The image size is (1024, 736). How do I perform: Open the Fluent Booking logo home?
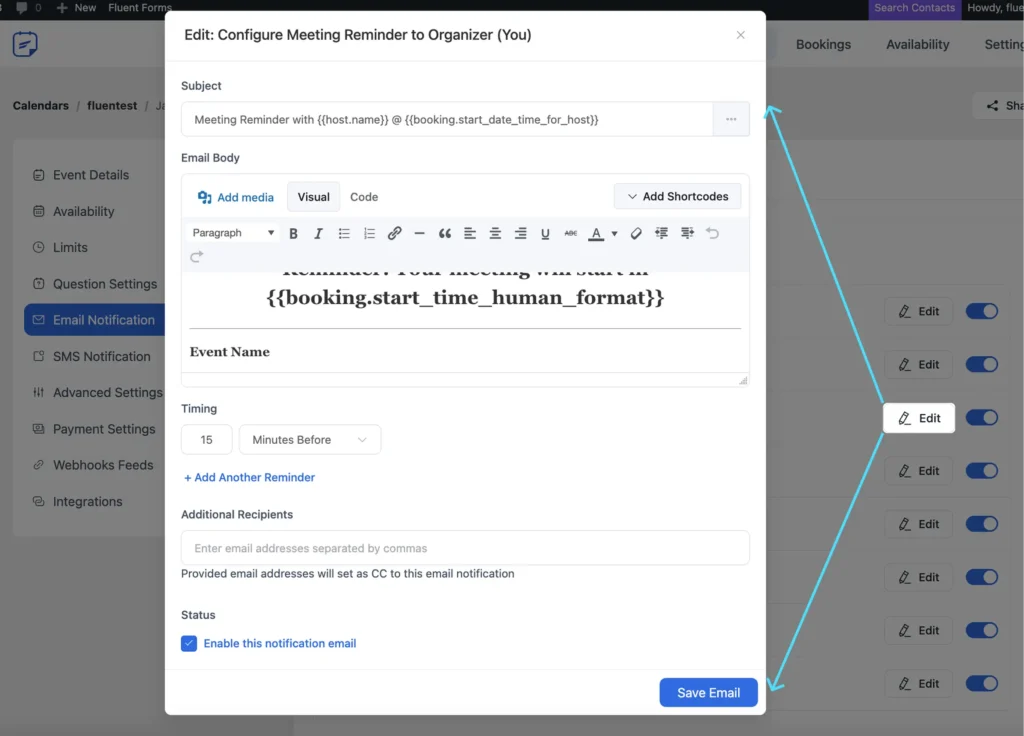click(25, 44)
